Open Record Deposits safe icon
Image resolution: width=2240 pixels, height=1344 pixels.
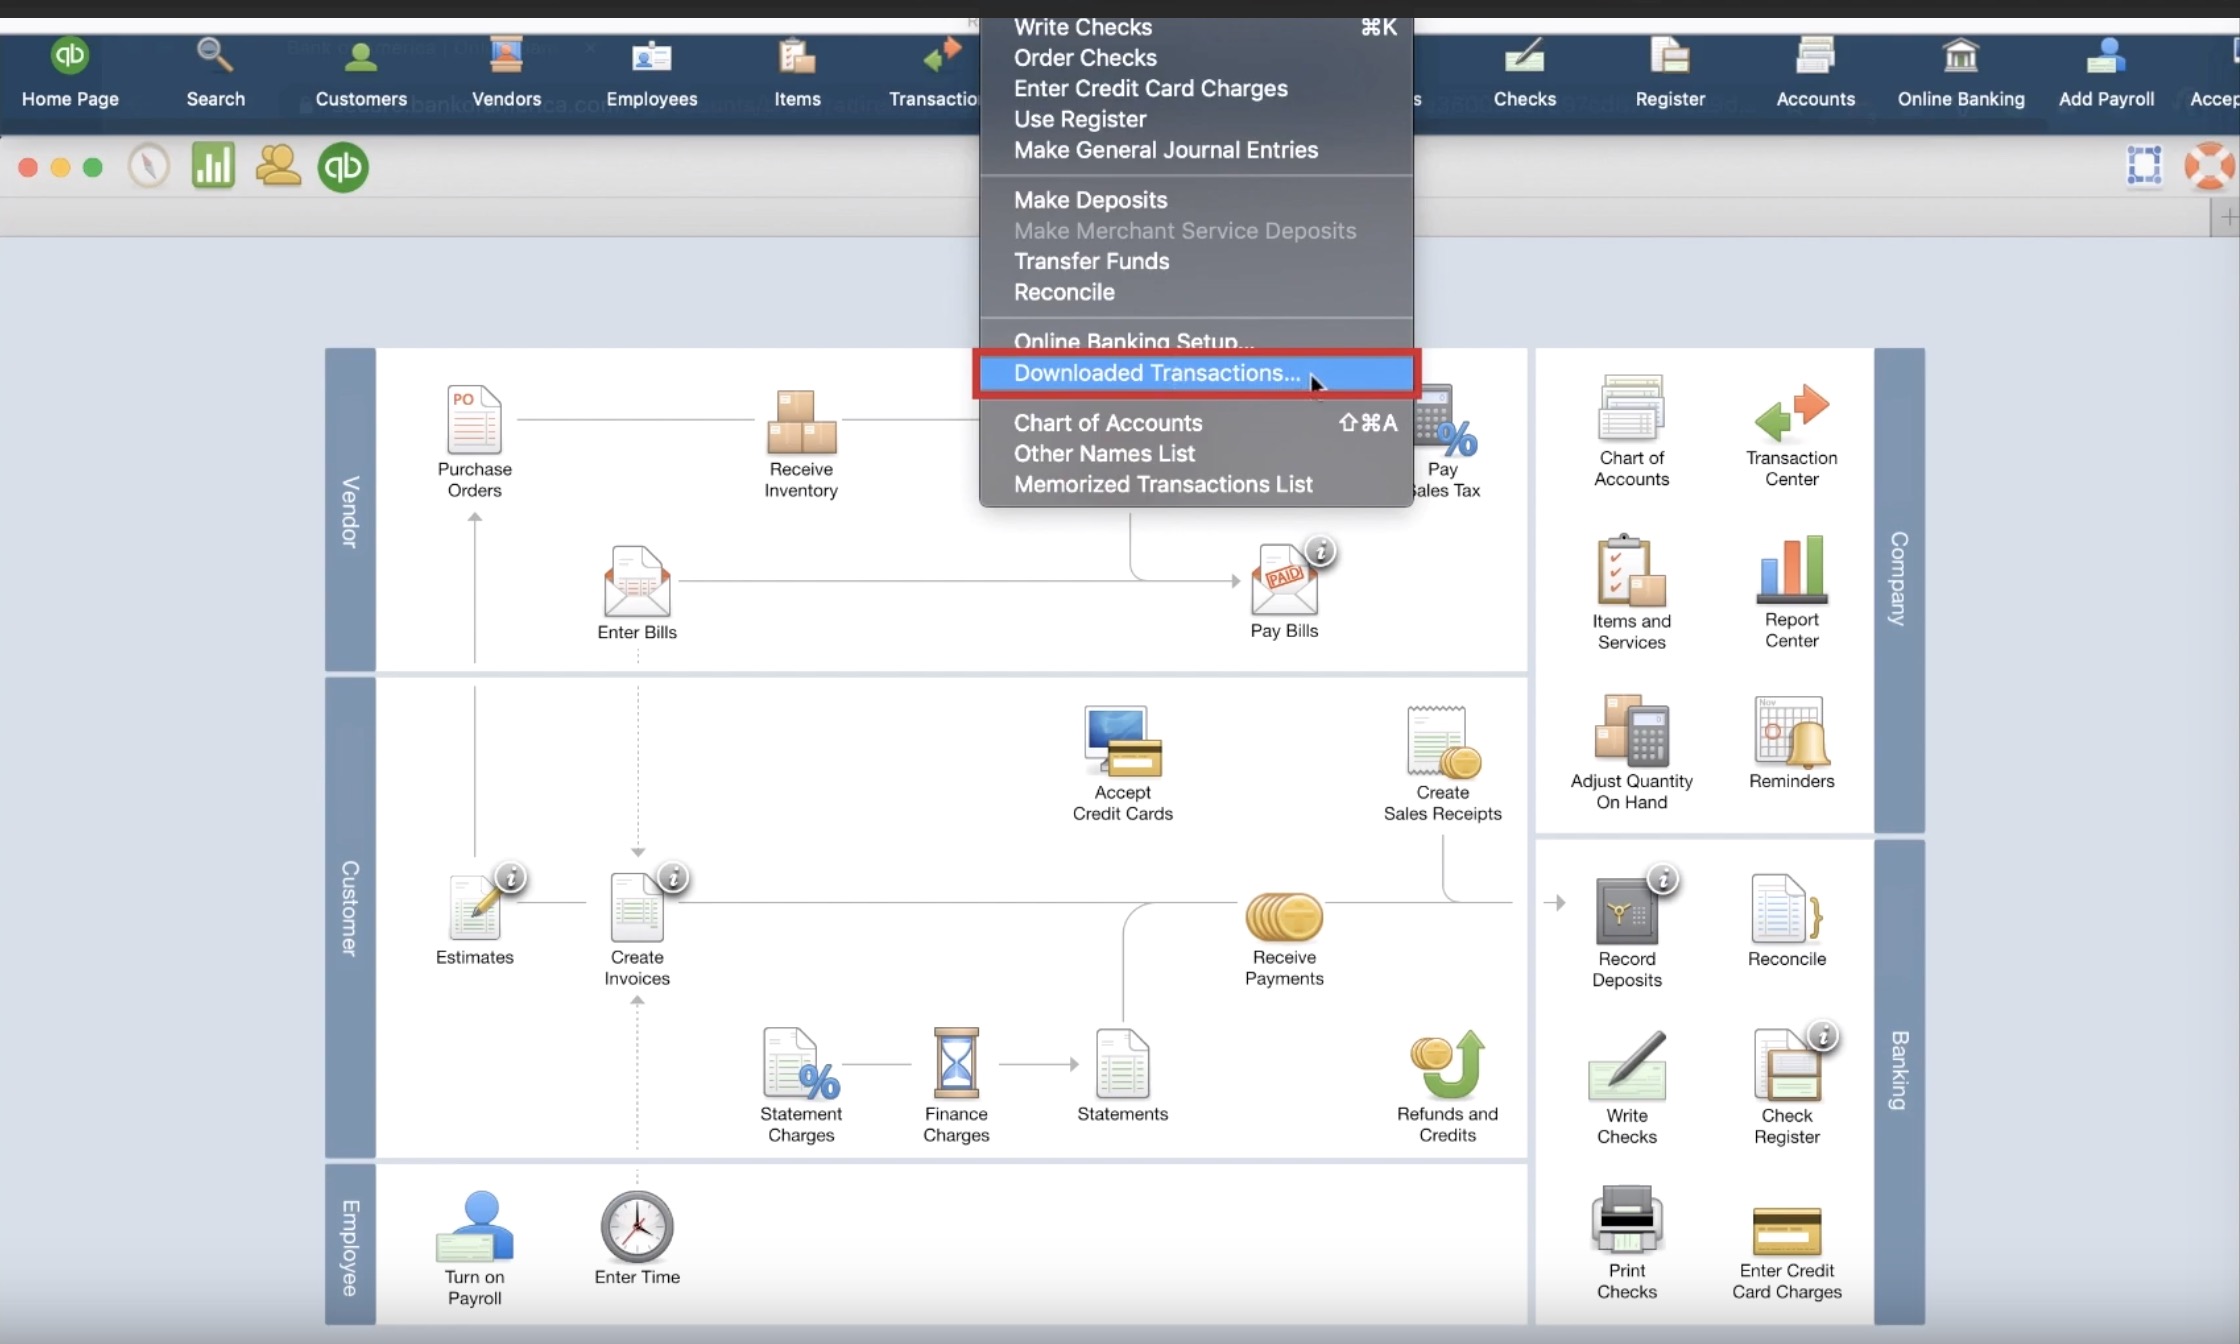pyautogui.click(x=1627, y=911)
